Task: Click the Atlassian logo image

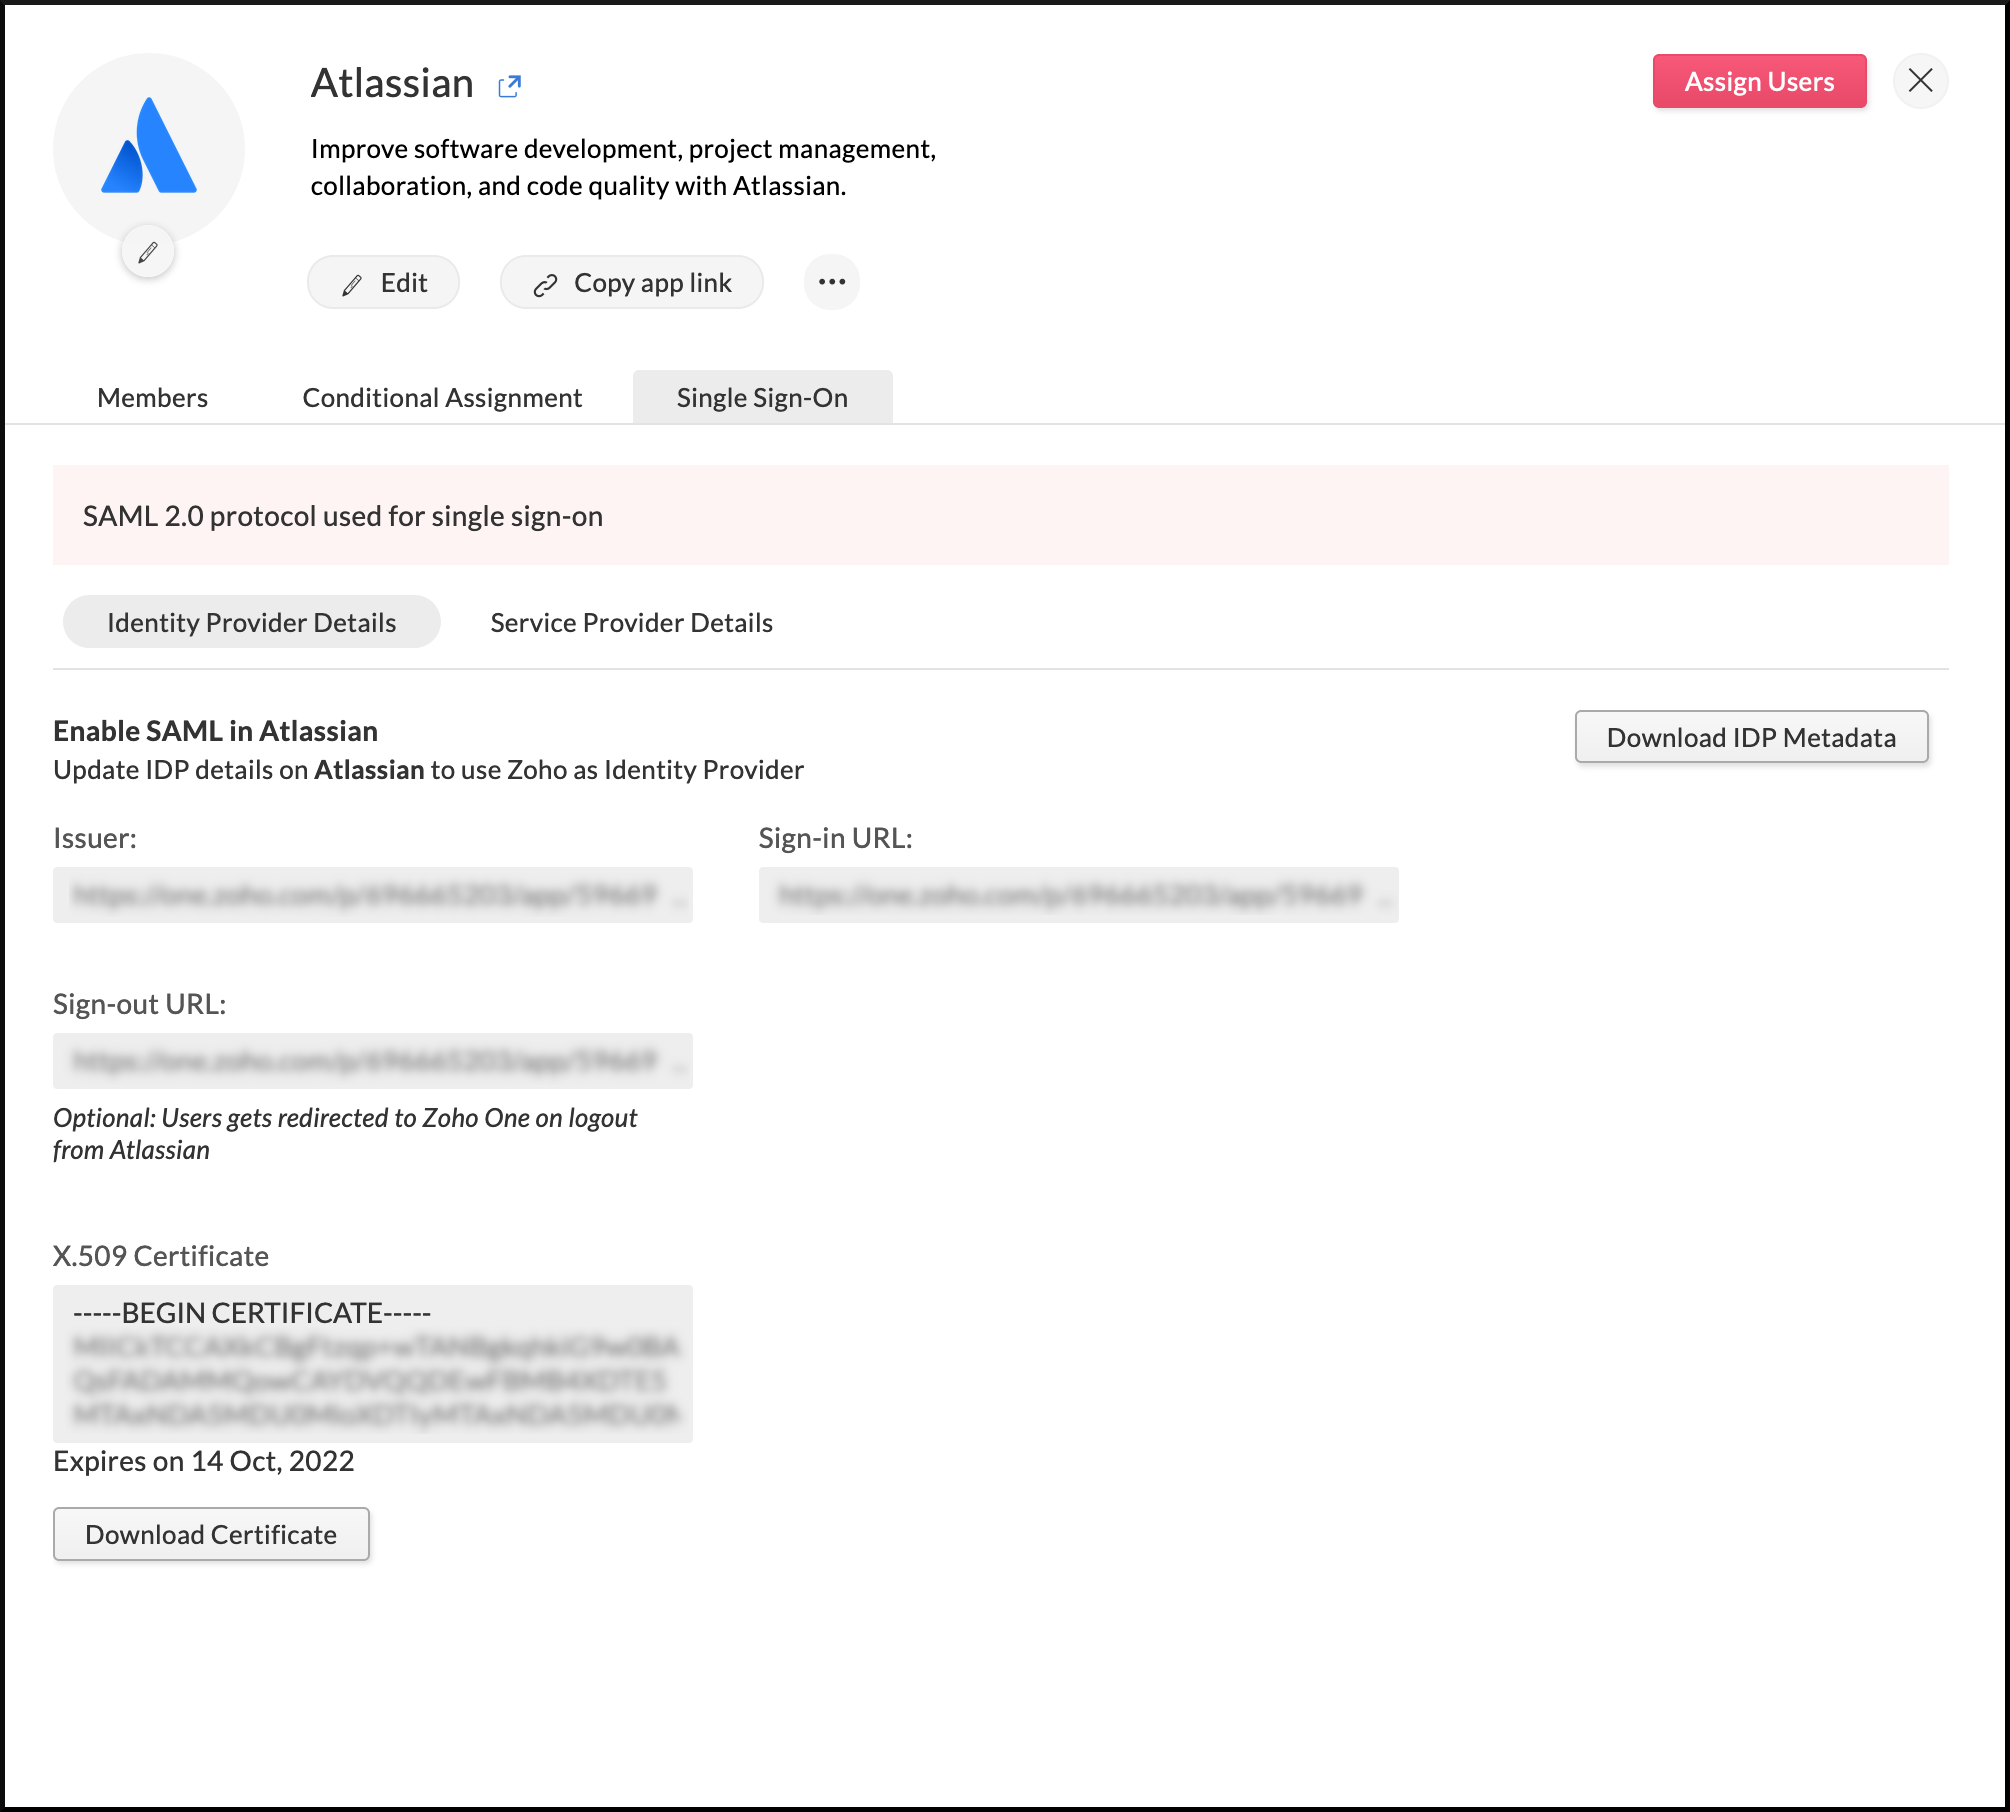Action: [149, 147]
